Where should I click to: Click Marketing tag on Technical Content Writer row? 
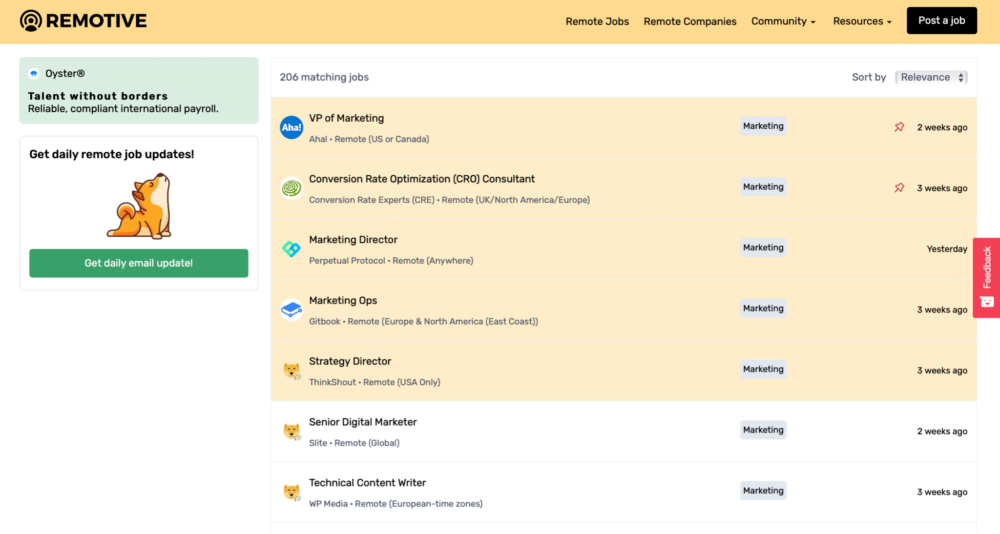[763, 490]
